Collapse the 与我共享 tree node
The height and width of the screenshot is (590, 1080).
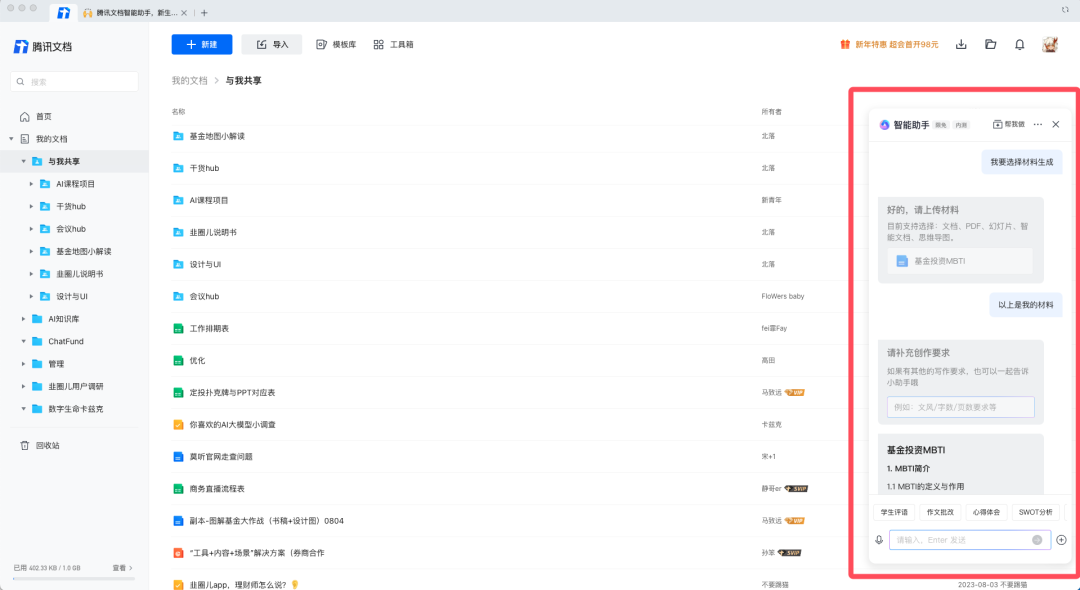click(x=23, y=162)
